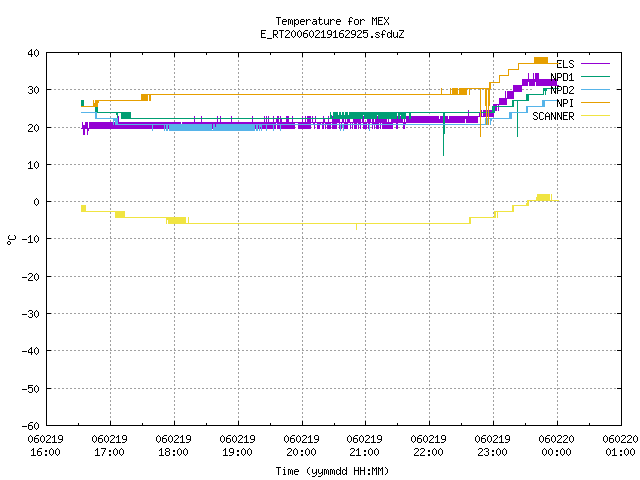Click the yellow SCANNER peak block near 23:45
The width and height of the screenshot is (640, 480).
click(x=544, y=198)
